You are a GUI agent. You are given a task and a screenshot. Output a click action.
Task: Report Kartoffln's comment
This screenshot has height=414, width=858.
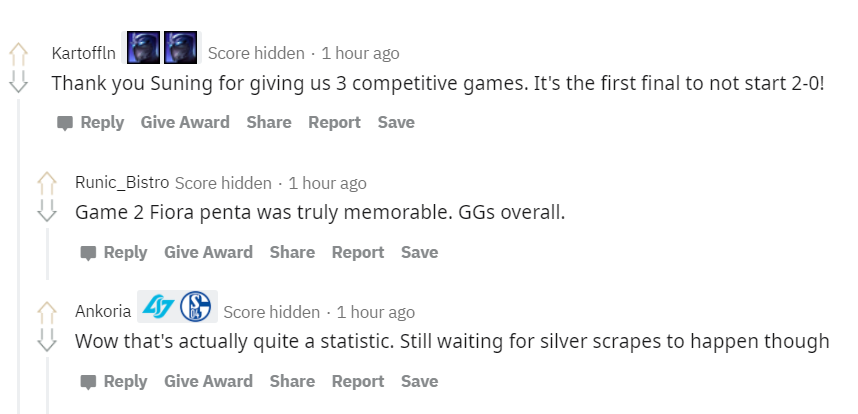(334, 123)
